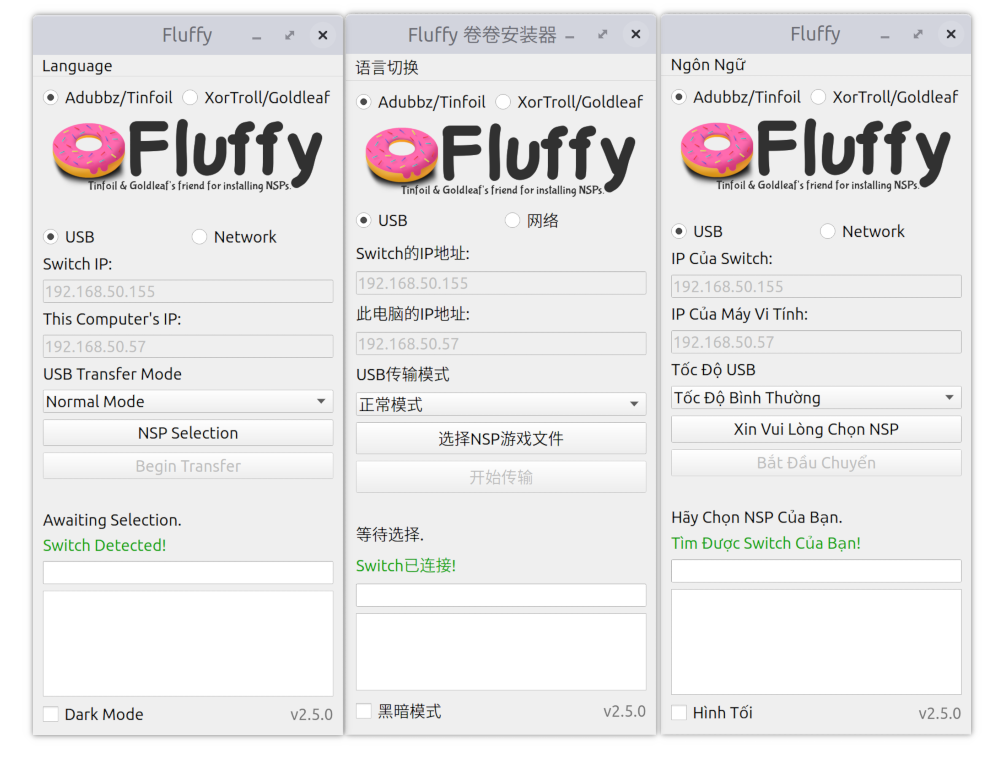Choose 网络 mode in the Chinese window
This screenshot has height=763, width=1000.
point(532,221)
